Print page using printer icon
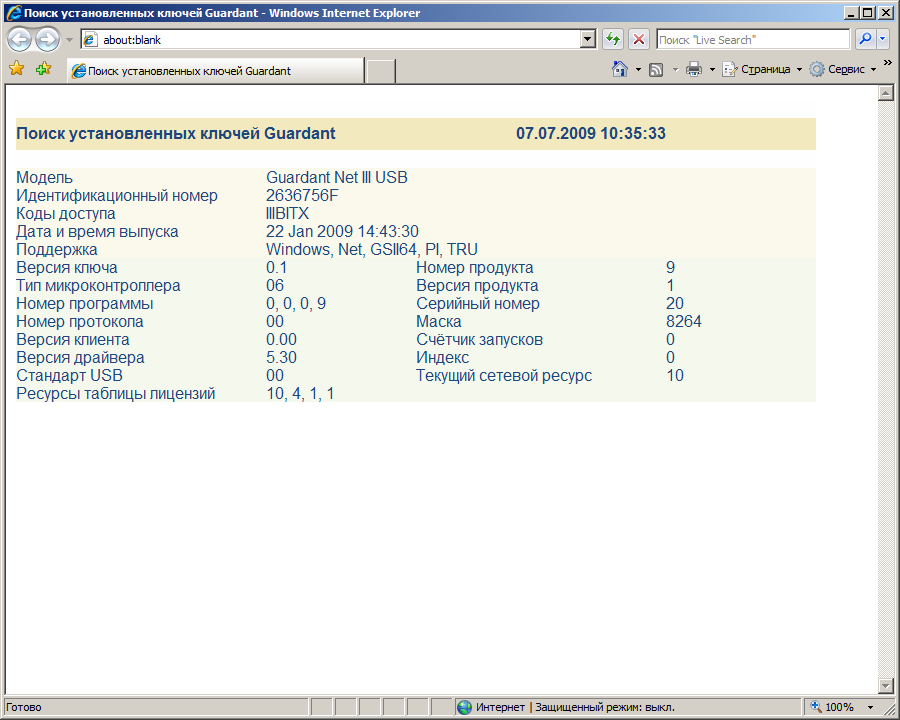900x720 pixels. coord(694,69)
